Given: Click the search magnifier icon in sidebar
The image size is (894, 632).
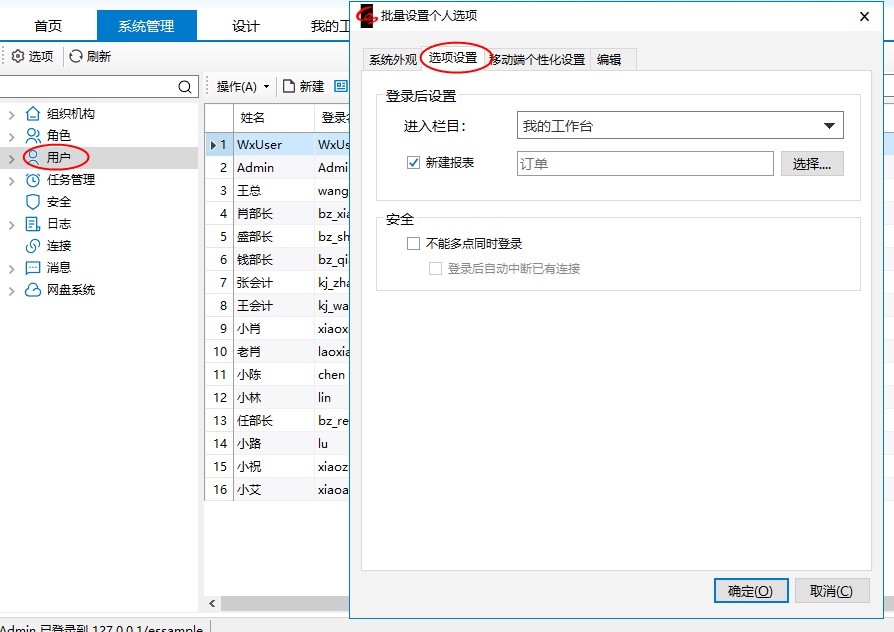Looking at the screenshot, I should coord(184,87).
